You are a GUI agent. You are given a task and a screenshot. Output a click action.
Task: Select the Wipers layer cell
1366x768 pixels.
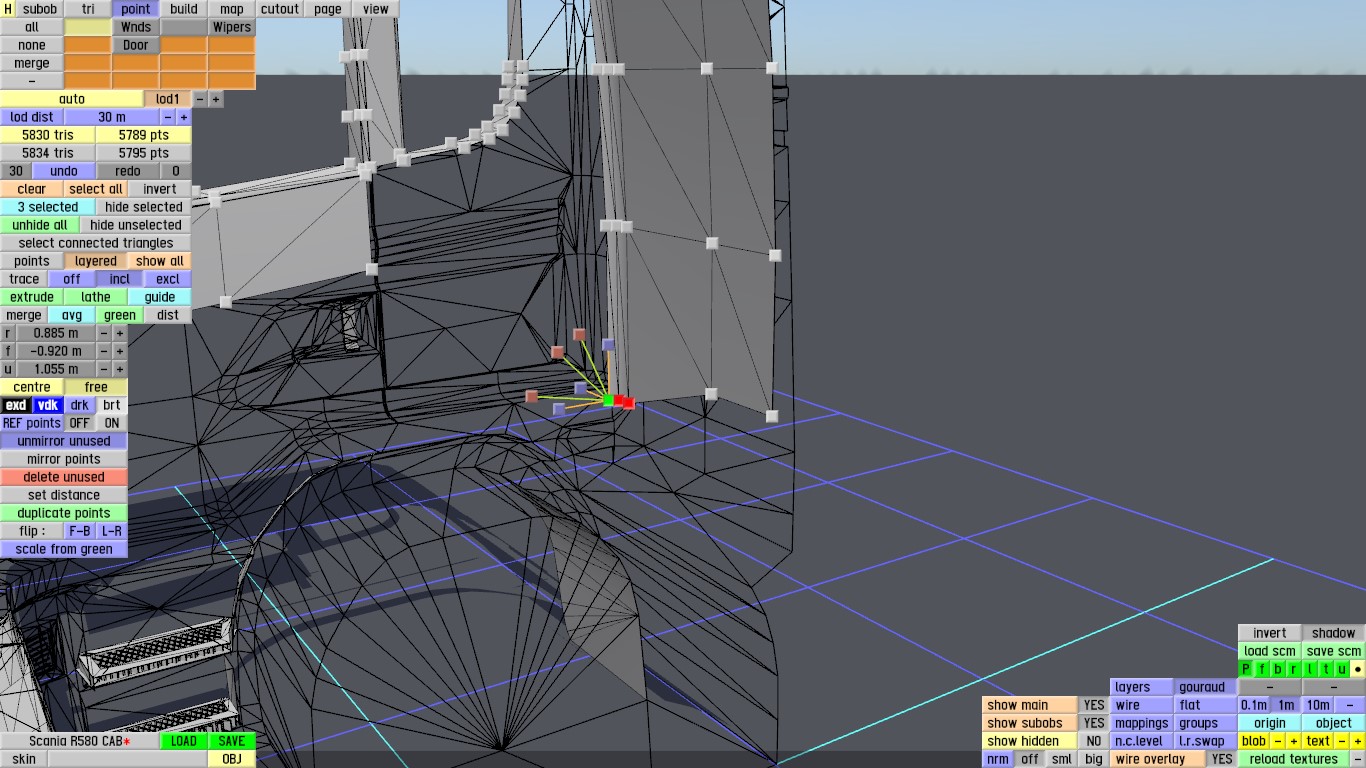coord(232,27)
